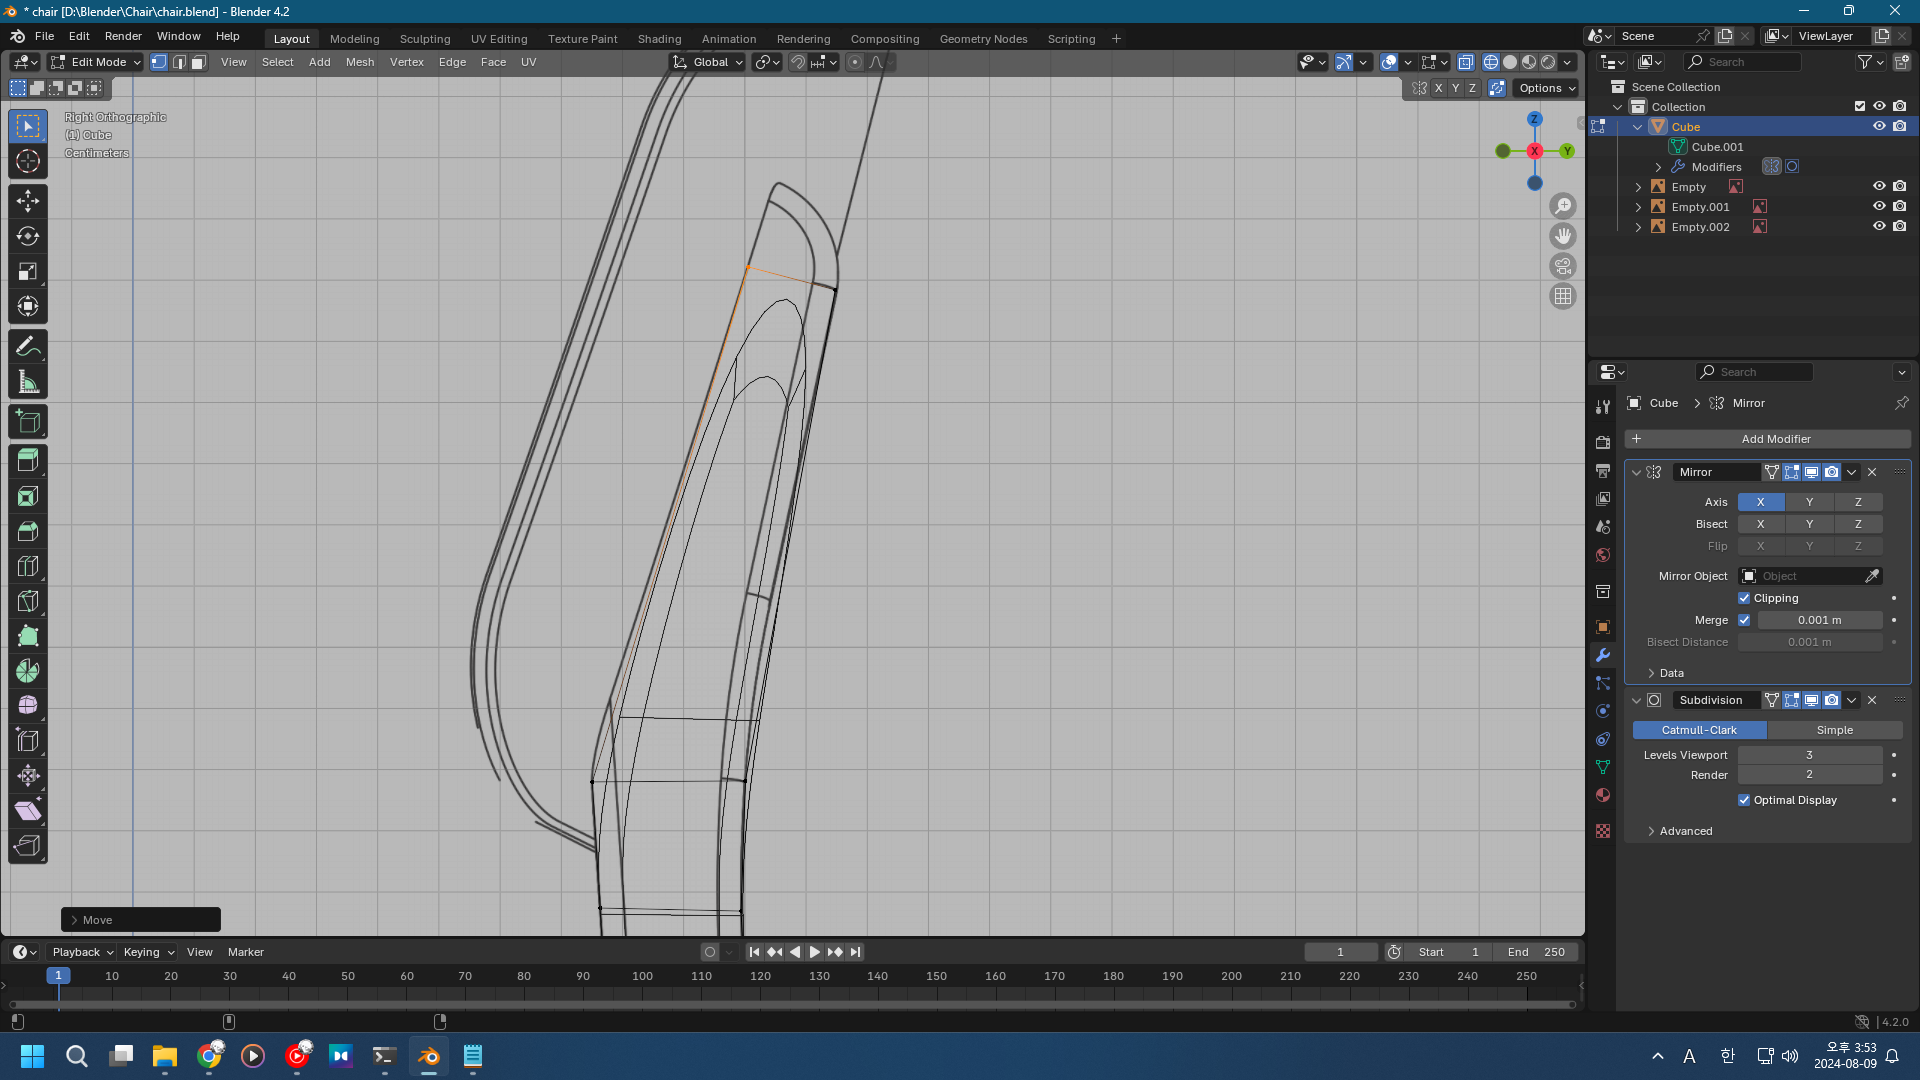The width and height of the screenshot is (1920, 1080).
Task: Select the Inset Faces tool
Action: click(28, 496)
